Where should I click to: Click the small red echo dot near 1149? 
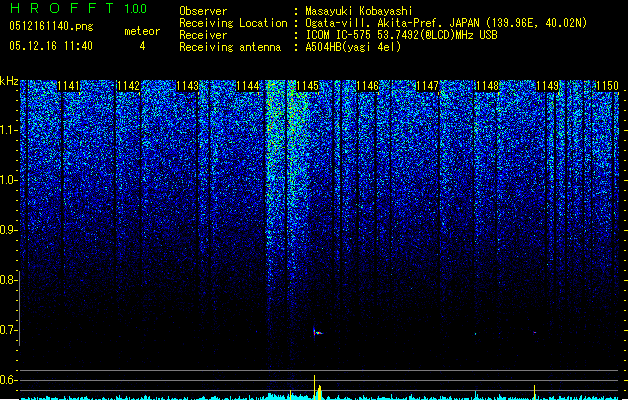pyautogui.click(x=535, y=333)
